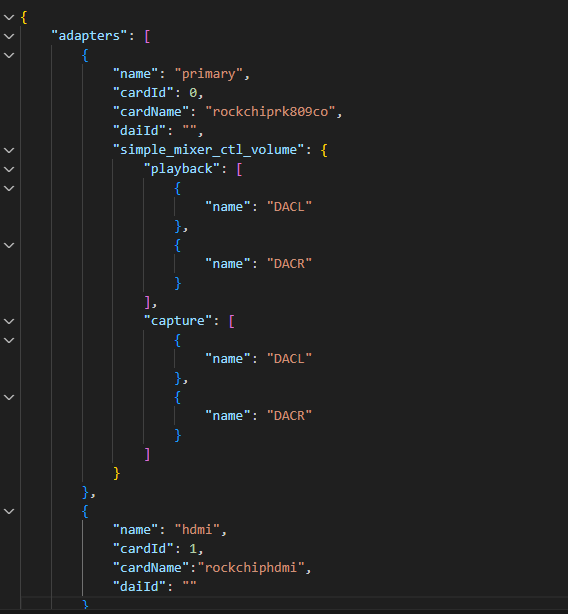Collapse the hdmi adapter object chevron
The width and height of the screenshot is (568, 614).
click(x=9, y=511)
